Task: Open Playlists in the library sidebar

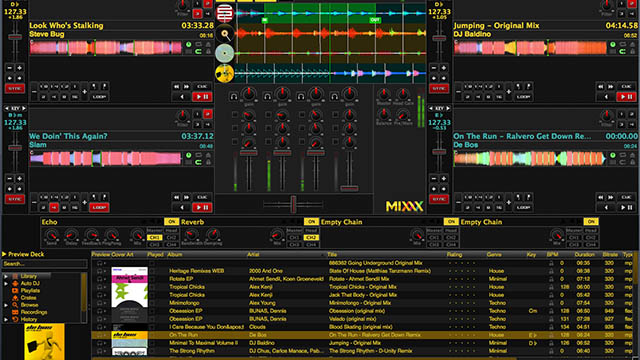Action: [30, 291]
